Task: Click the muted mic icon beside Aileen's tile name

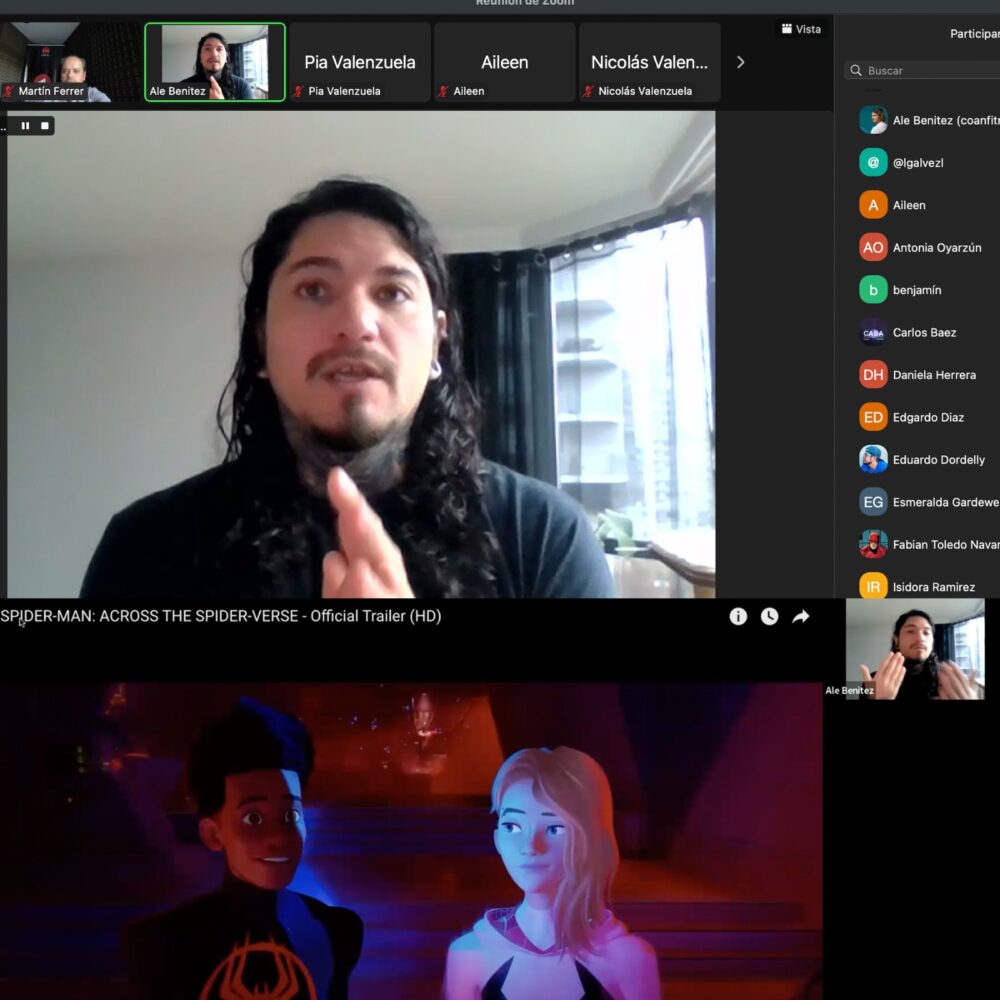Action: pos(443,91)
